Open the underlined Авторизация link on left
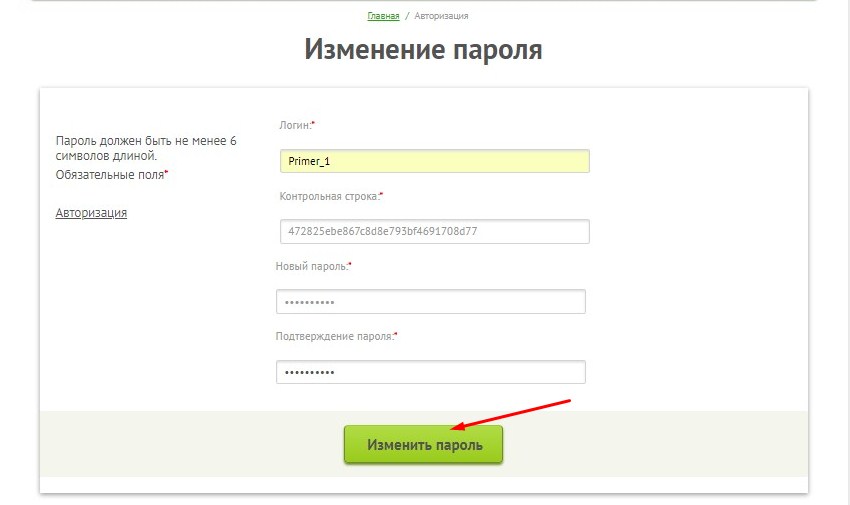The height and width of the screenshot is (505, 850). pyautogui.click(x=91, y=212)
